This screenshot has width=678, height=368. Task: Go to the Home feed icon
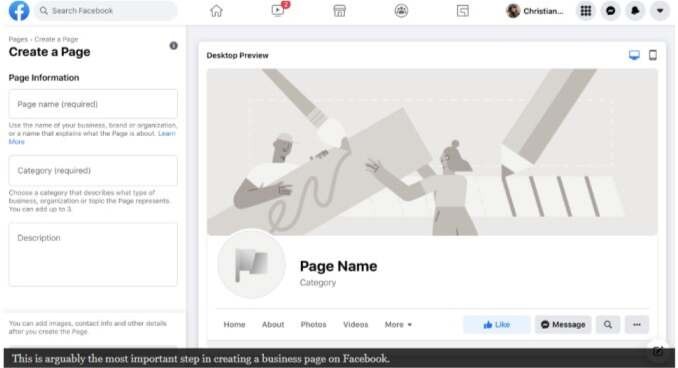pos(216,11)
